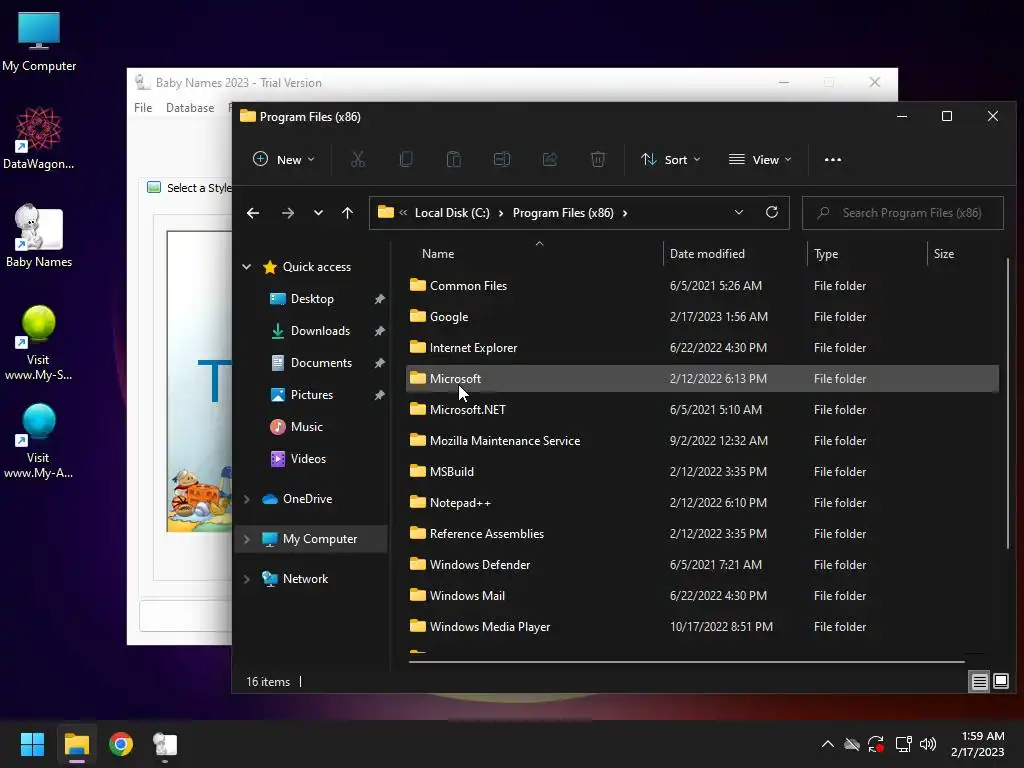Image resolution: width=1024 pixels, height=768 pixels.
Task: Open the clock and date in taskbar
Action: click(978, 744)
